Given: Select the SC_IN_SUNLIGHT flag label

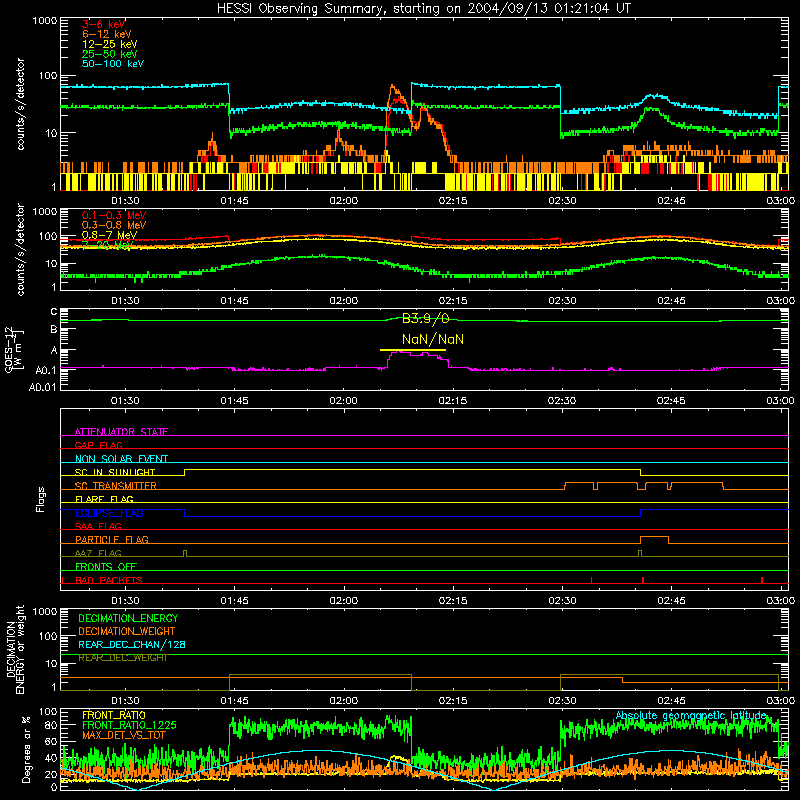Looking at the screenshot, I should 115,472.
